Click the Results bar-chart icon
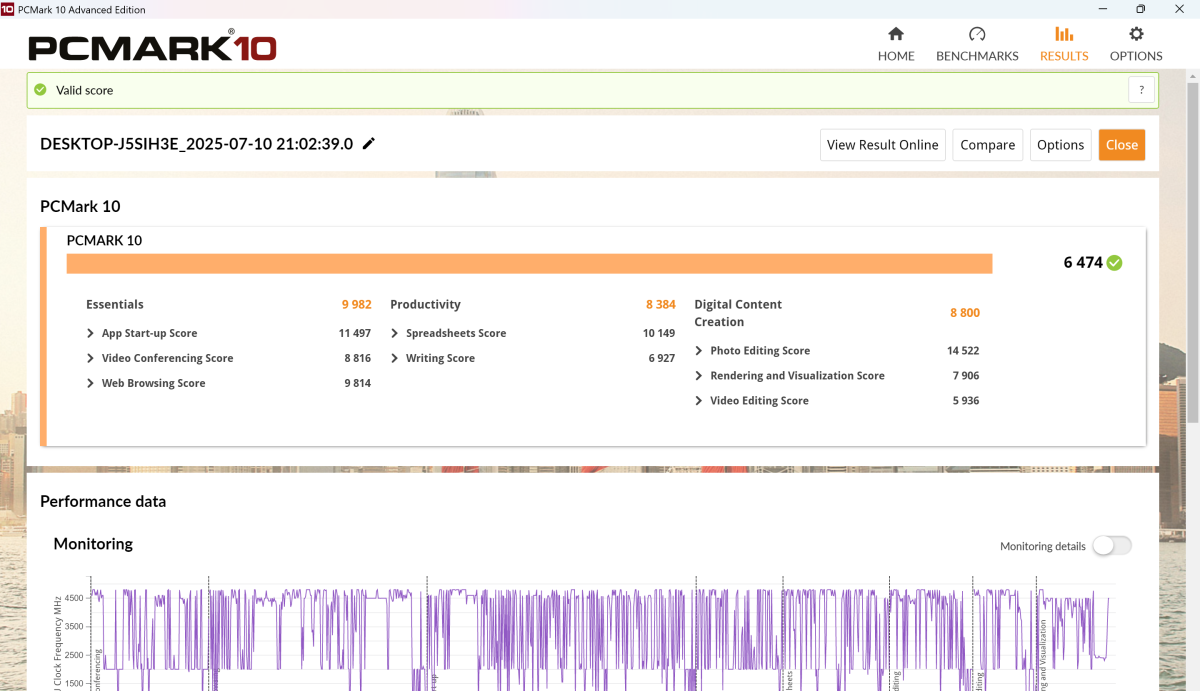Viewport: 1200px width, 691px height. [1064, 34]
